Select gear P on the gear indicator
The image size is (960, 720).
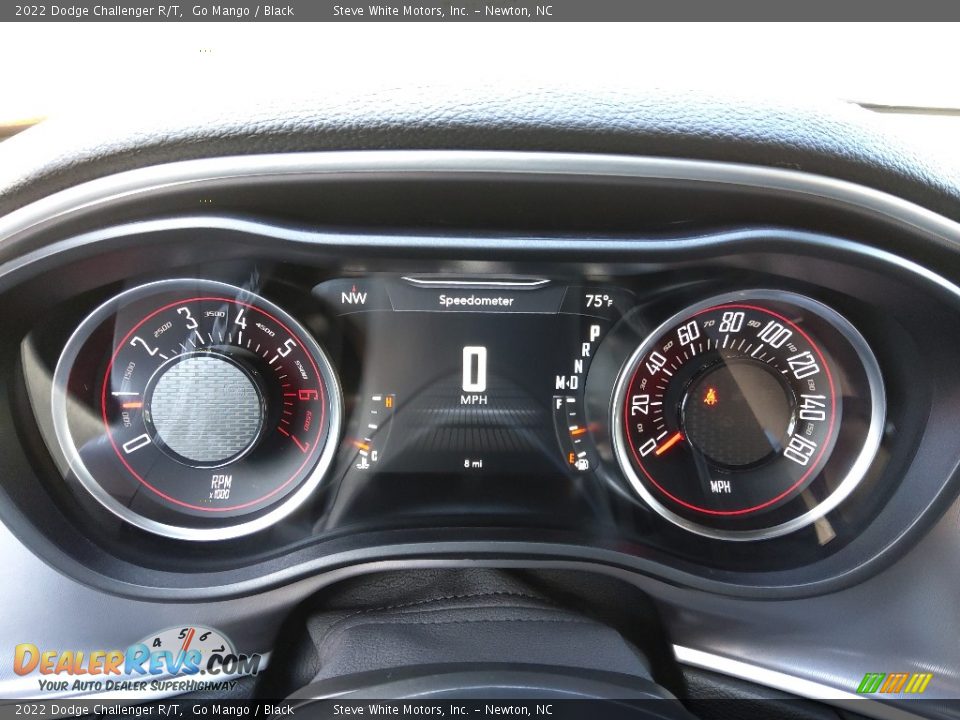coord(594,333)
